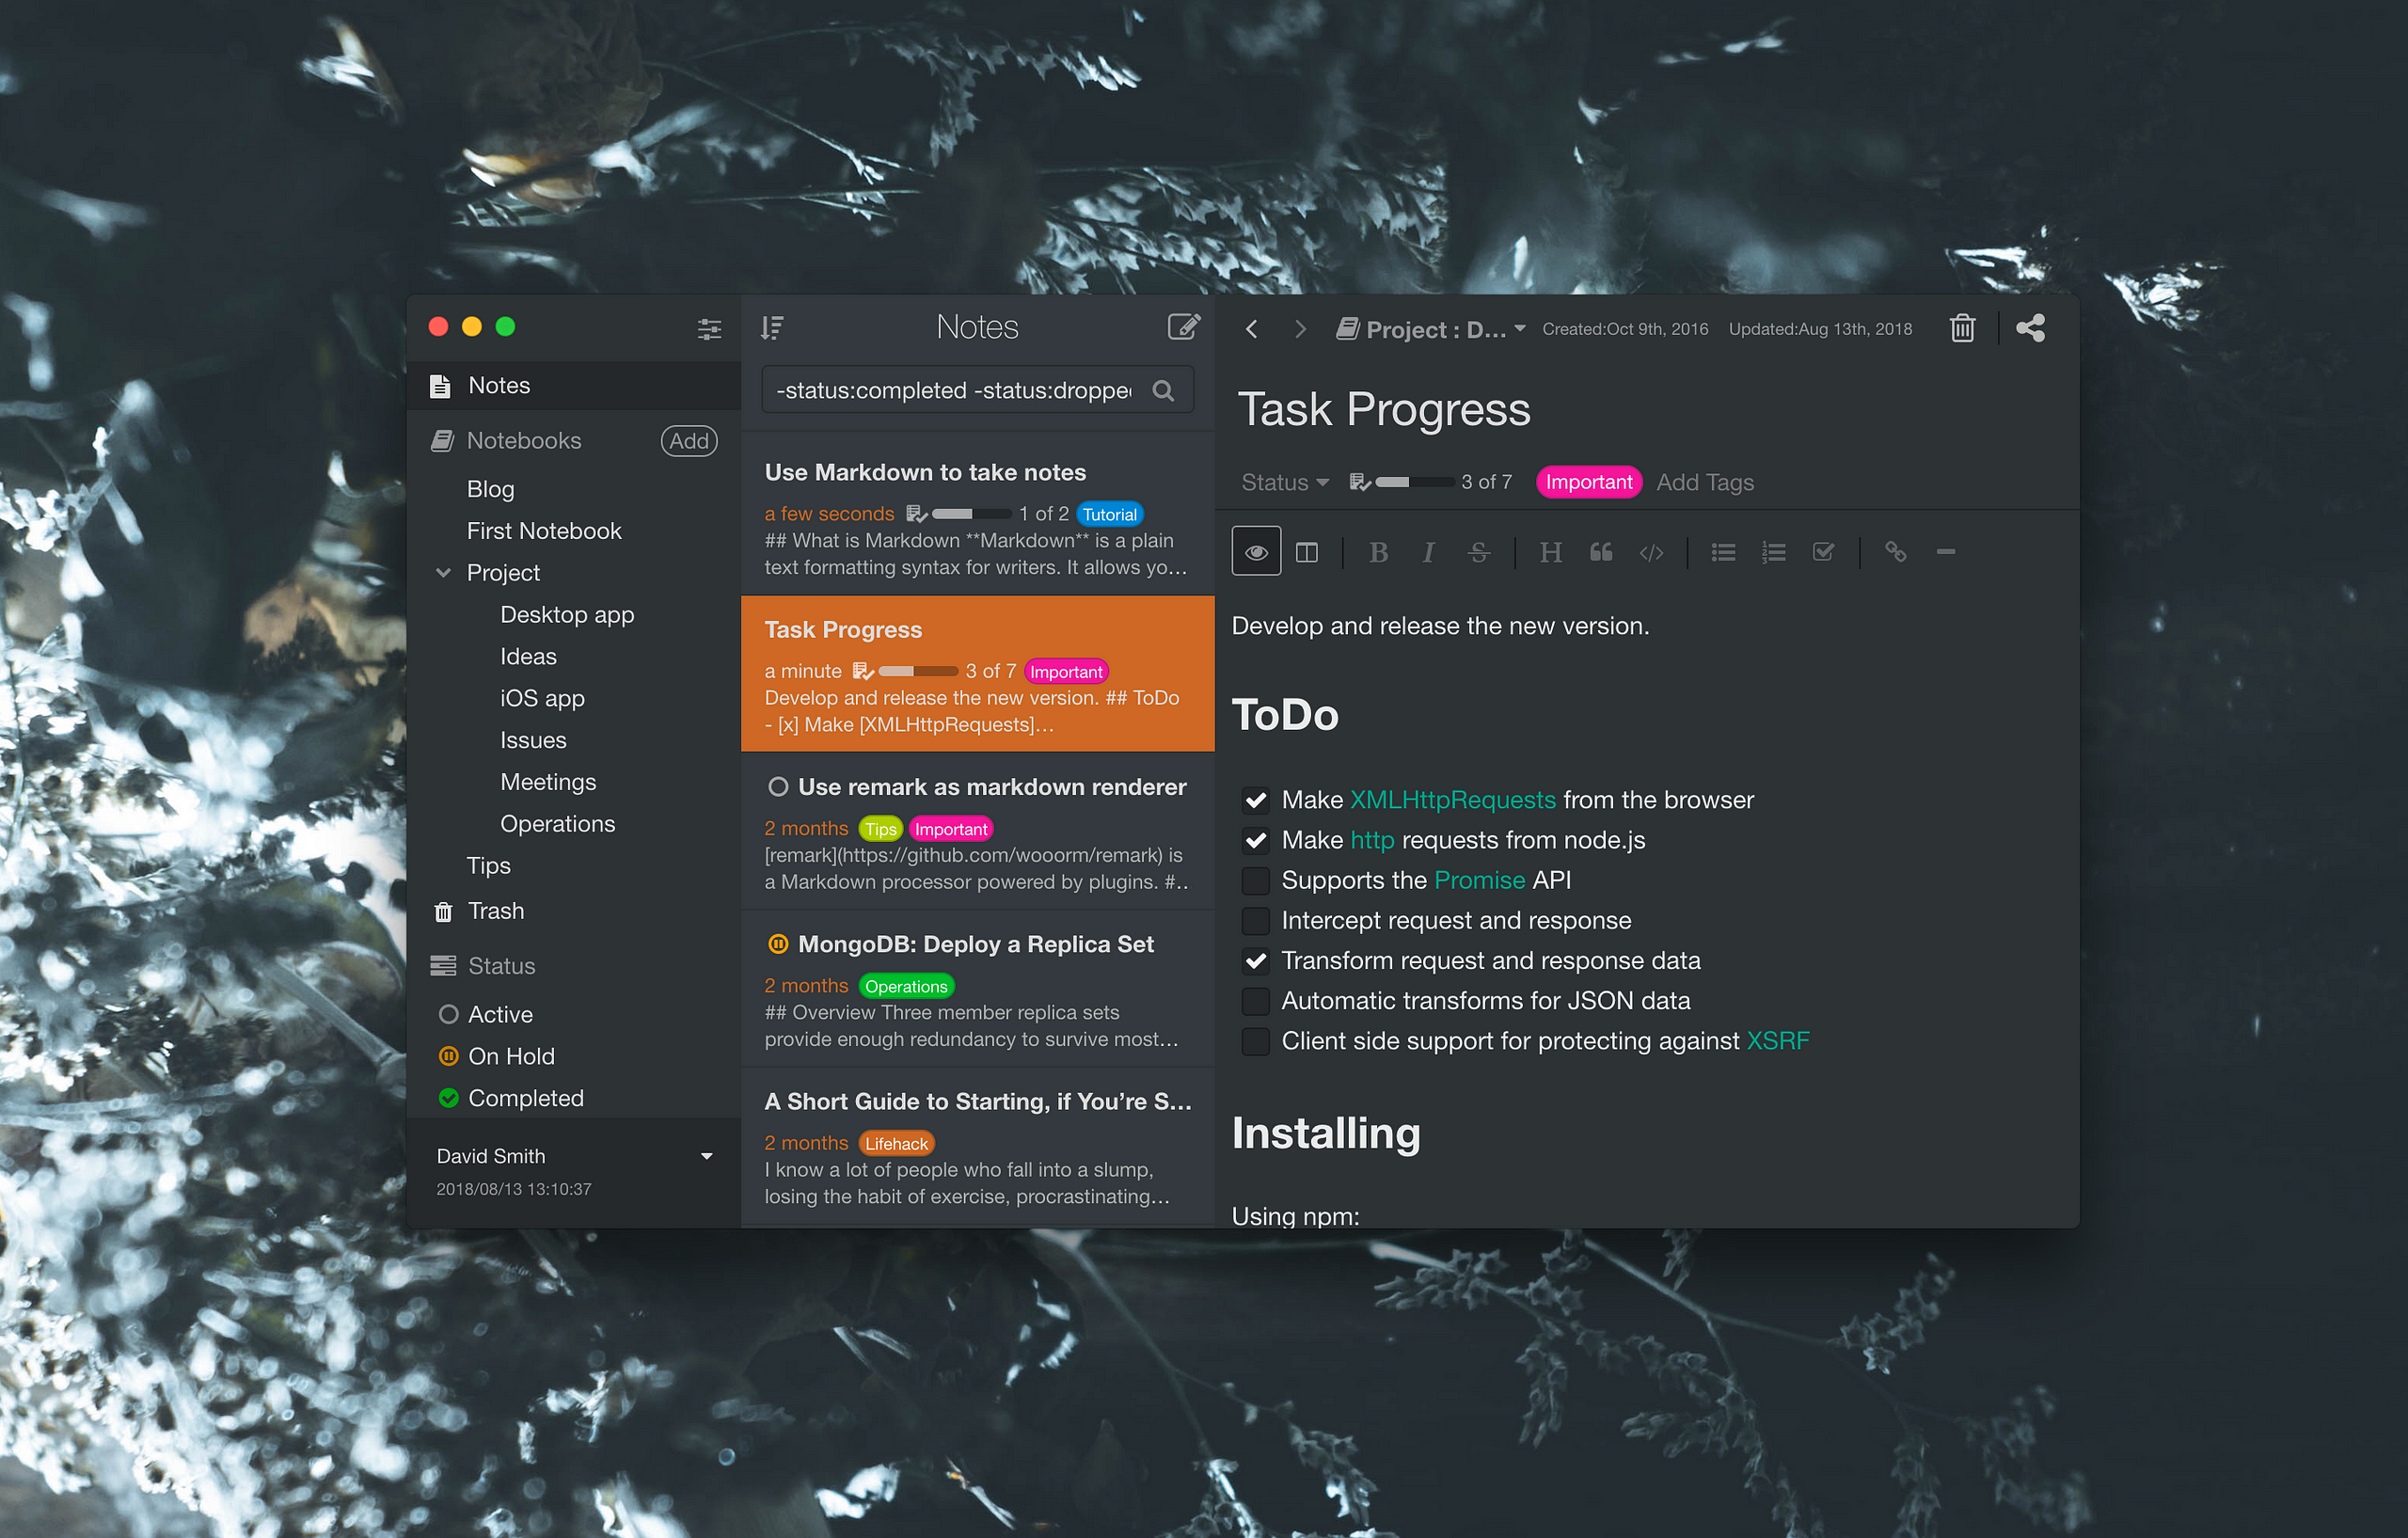Insert a quote with the blockquote icon
The width and height of the screenshot is (2408, 1538).
point(1601,552)
